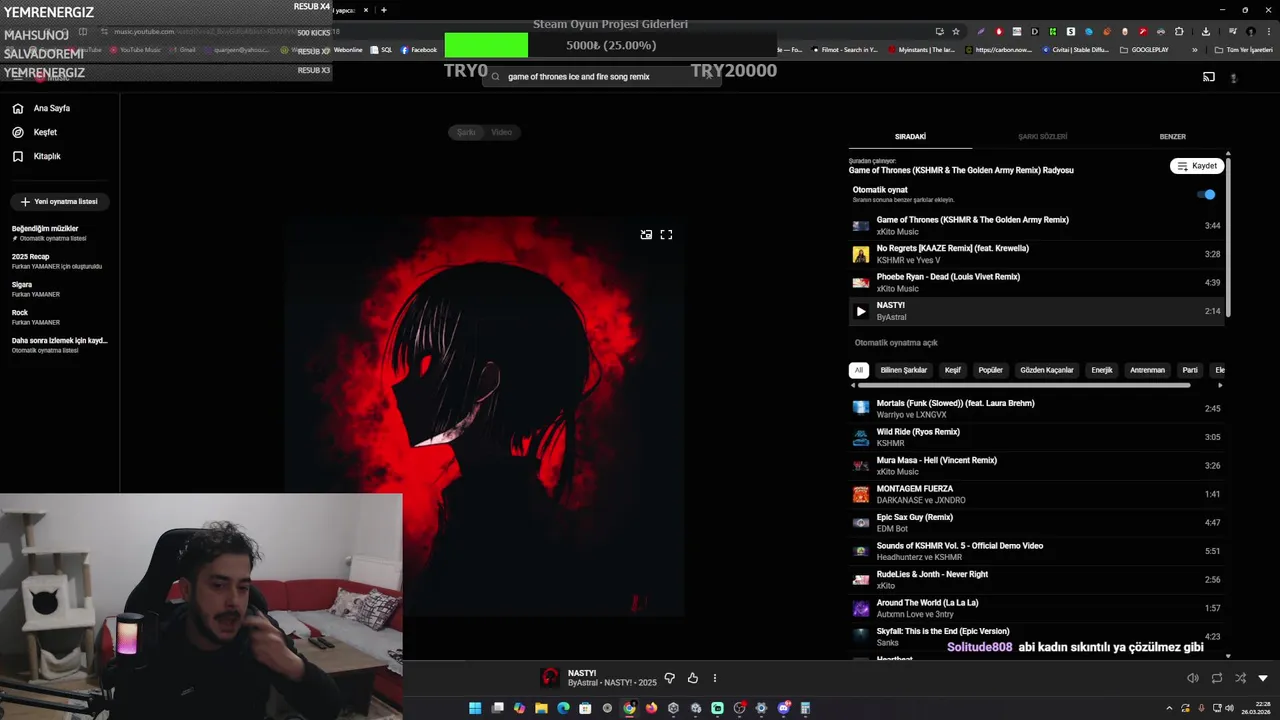Viewport: 1280px width, 720px height.
Task: Select Popüler filter chip
Action: click(990, 370)
